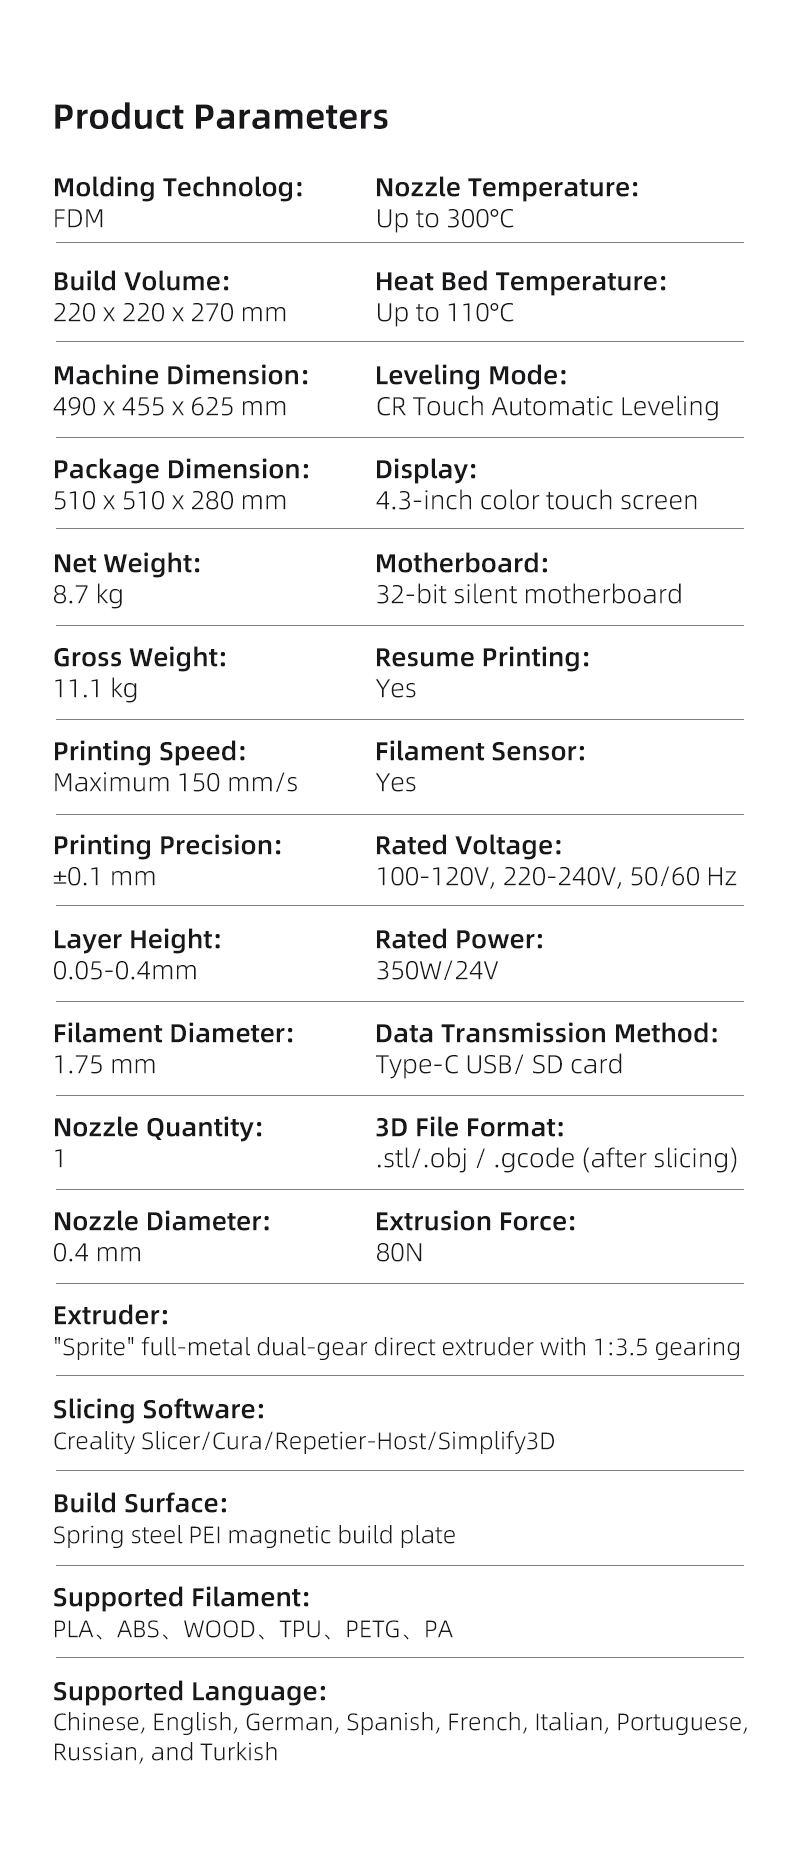Click the Slicing Software list text
This screenshot has height=1863, width=790.
click(x=304, y=1441)
